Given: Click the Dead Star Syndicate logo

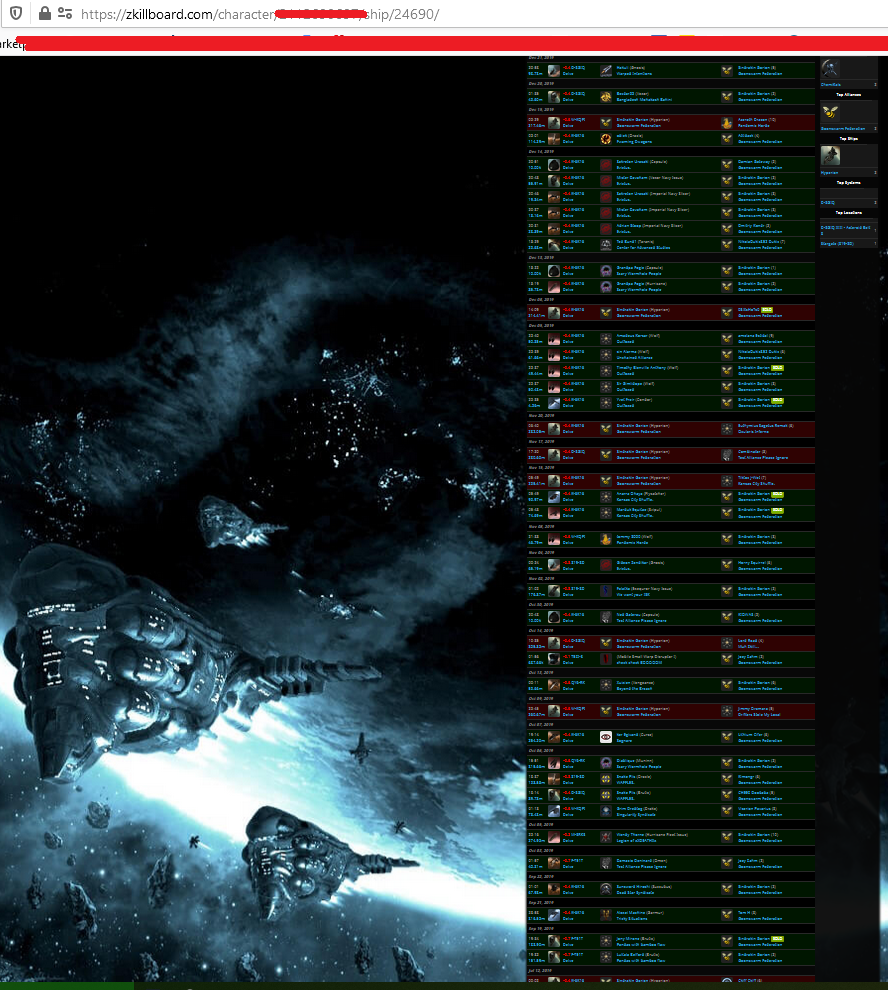Looking at the screenshot, I should point(606,889).
